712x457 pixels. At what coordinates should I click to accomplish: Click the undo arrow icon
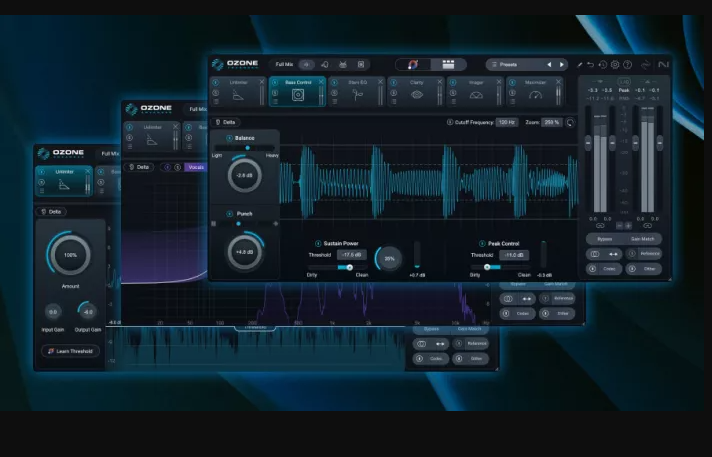tap(590, 65)
